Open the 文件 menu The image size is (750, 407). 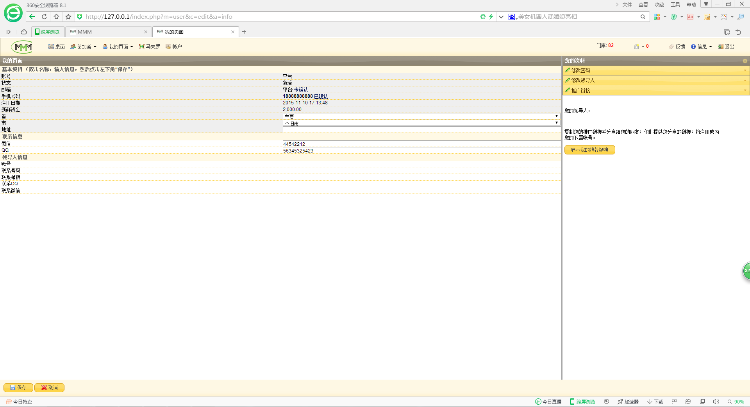[627, 4]
